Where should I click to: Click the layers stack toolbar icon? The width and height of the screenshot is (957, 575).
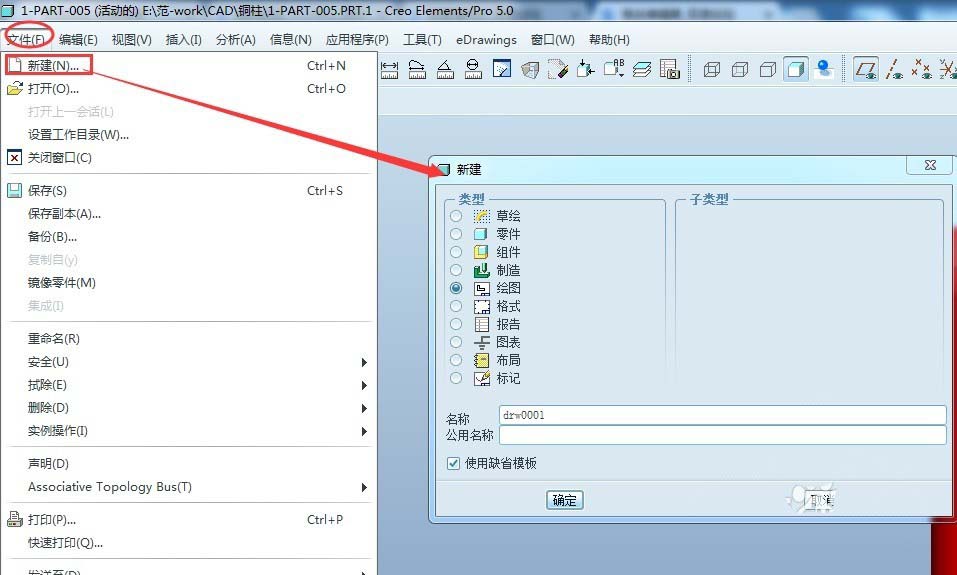click(x=641, y=69)
